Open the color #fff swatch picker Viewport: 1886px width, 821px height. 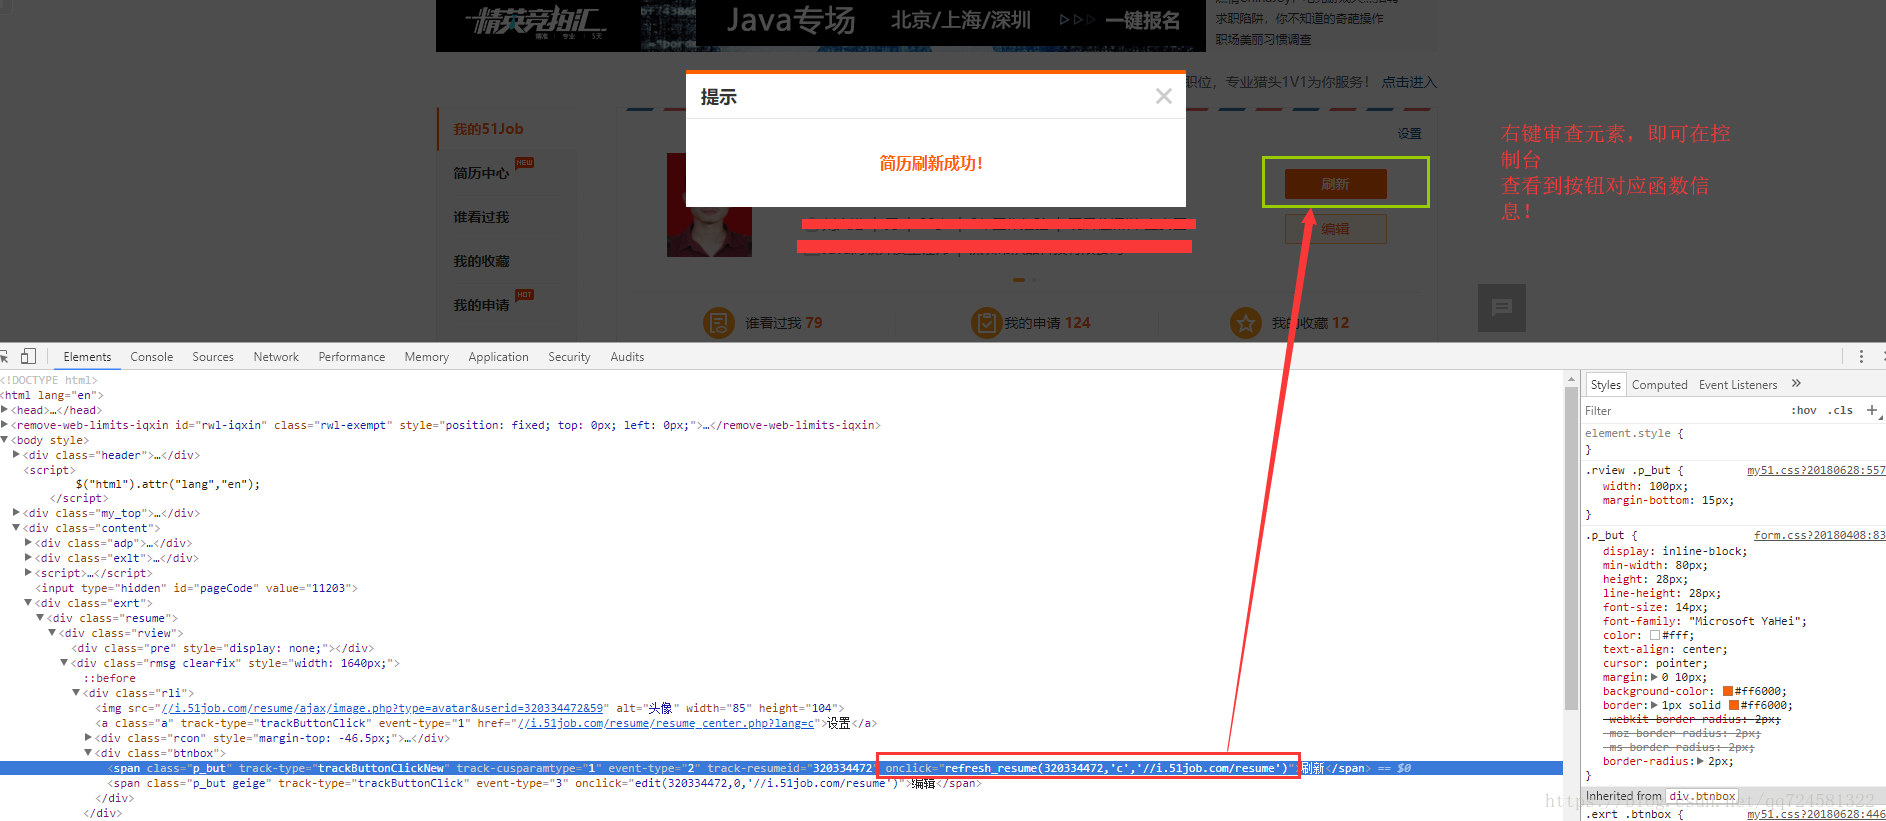point(1655,635)
